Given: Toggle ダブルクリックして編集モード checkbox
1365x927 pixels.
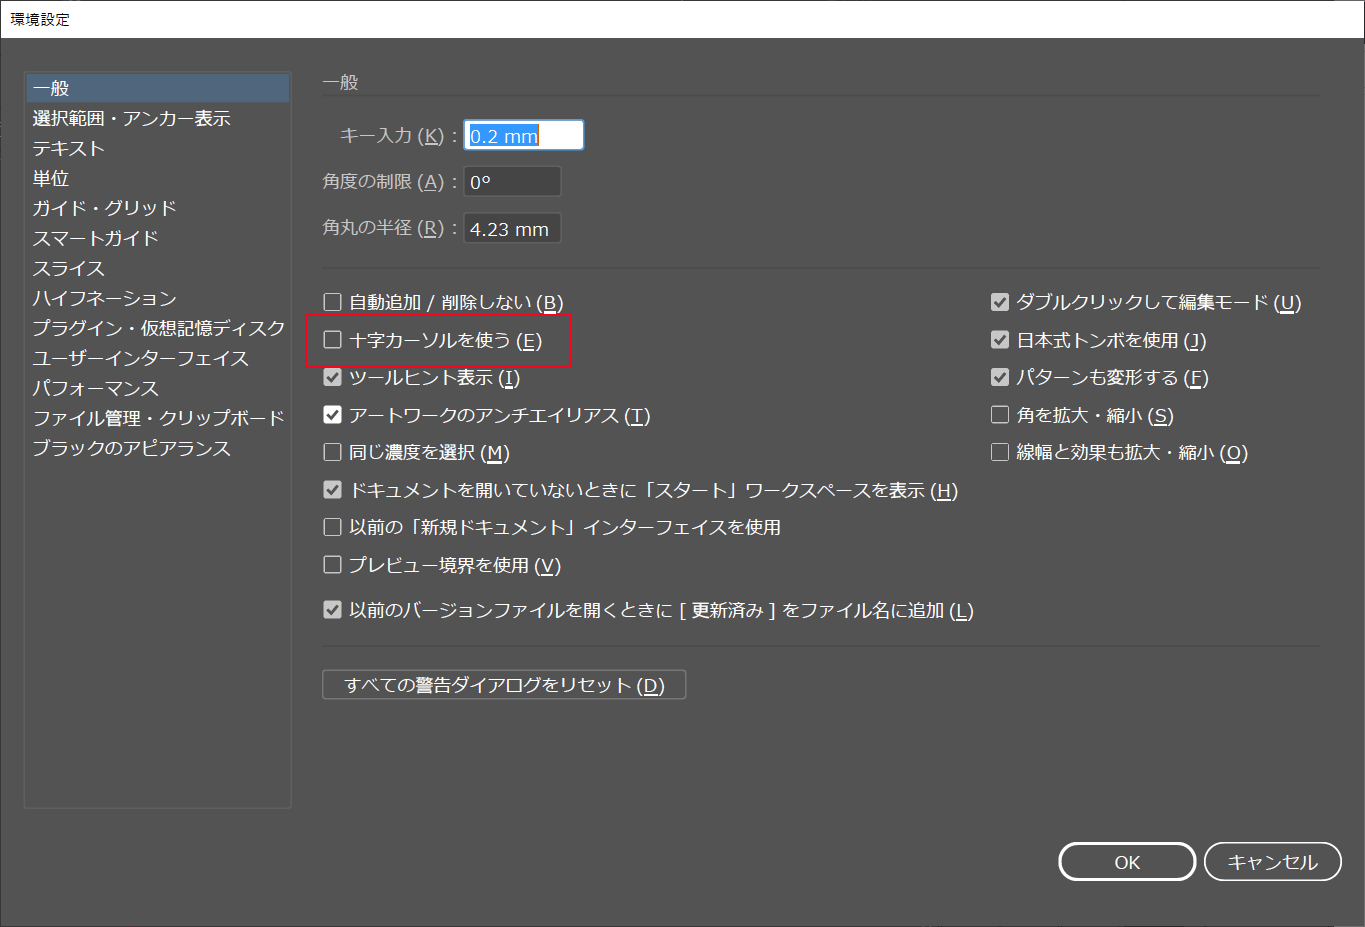Looking at the screenshot, I should point(1000,302).
